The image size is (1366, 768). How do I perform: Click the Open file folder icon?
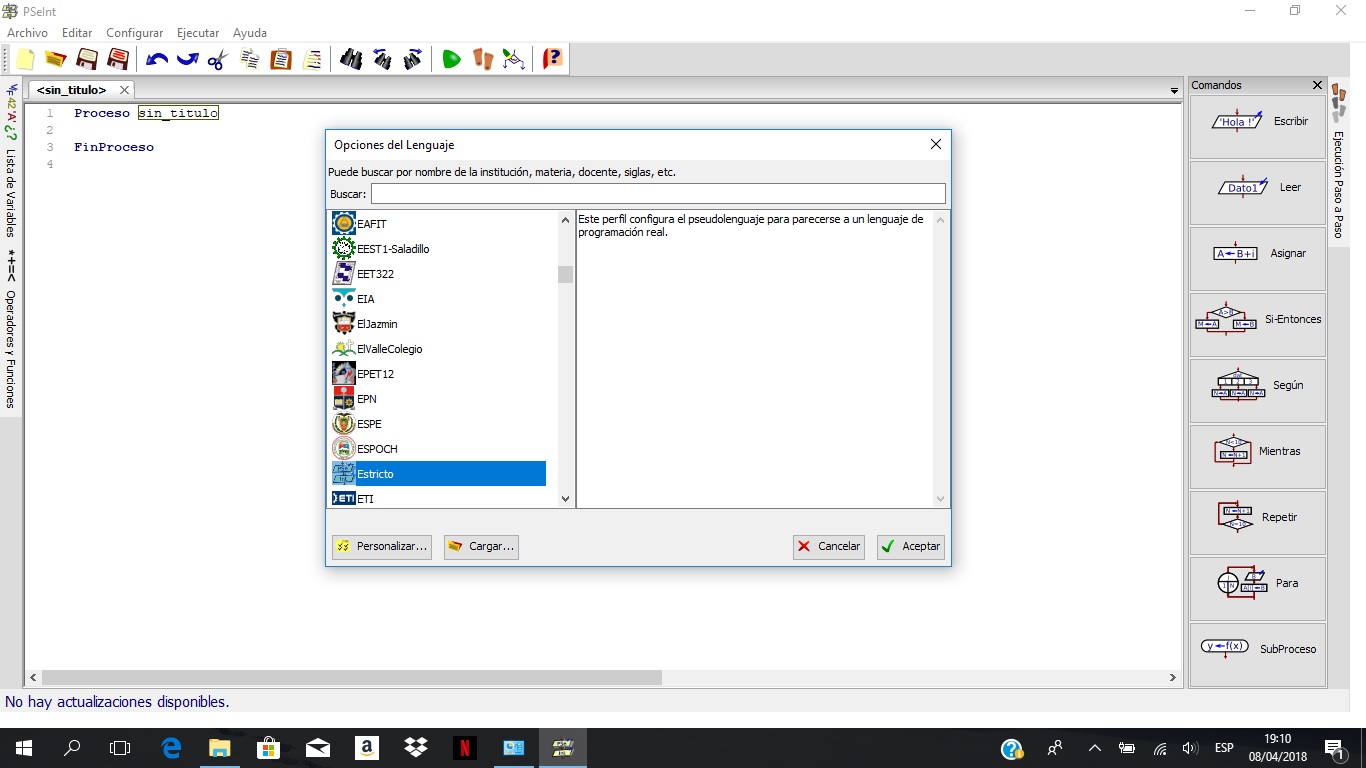pos(55,59)
